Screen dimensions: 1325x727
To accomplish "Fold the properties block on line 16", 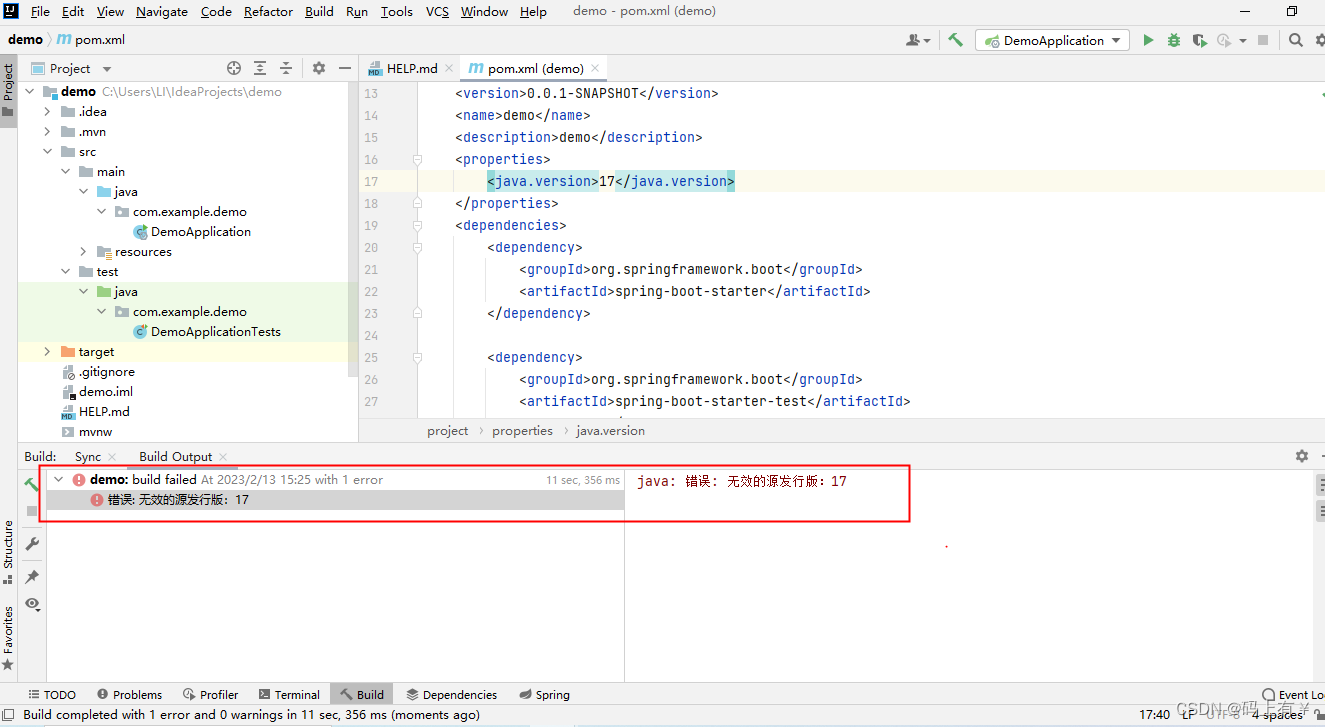I will 418,159.
